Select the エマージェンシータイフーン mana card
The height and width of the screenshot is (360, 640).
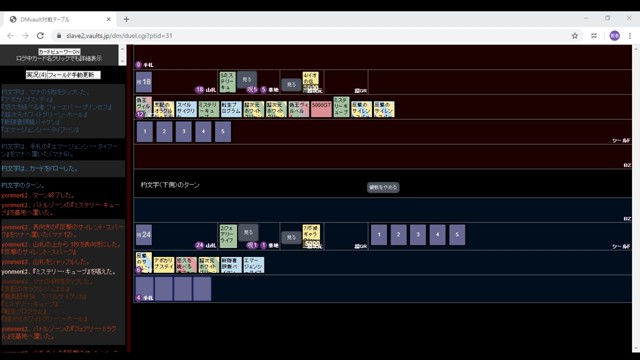click(253, 265)
